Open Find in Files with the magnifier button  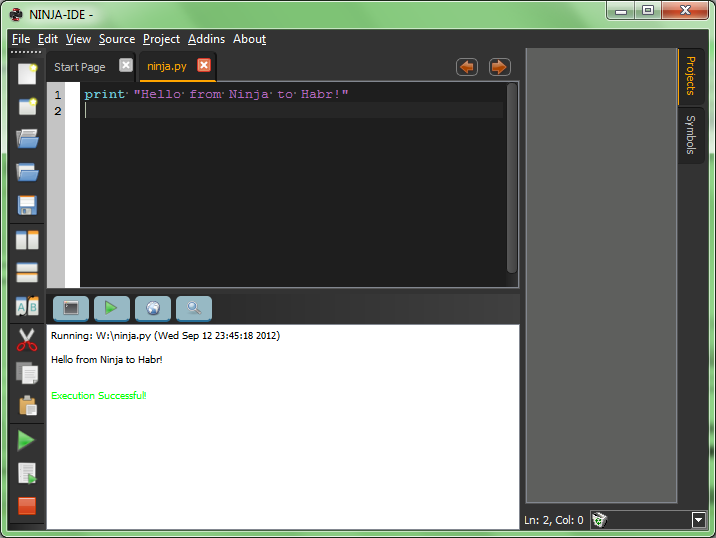tap(194, 308)
